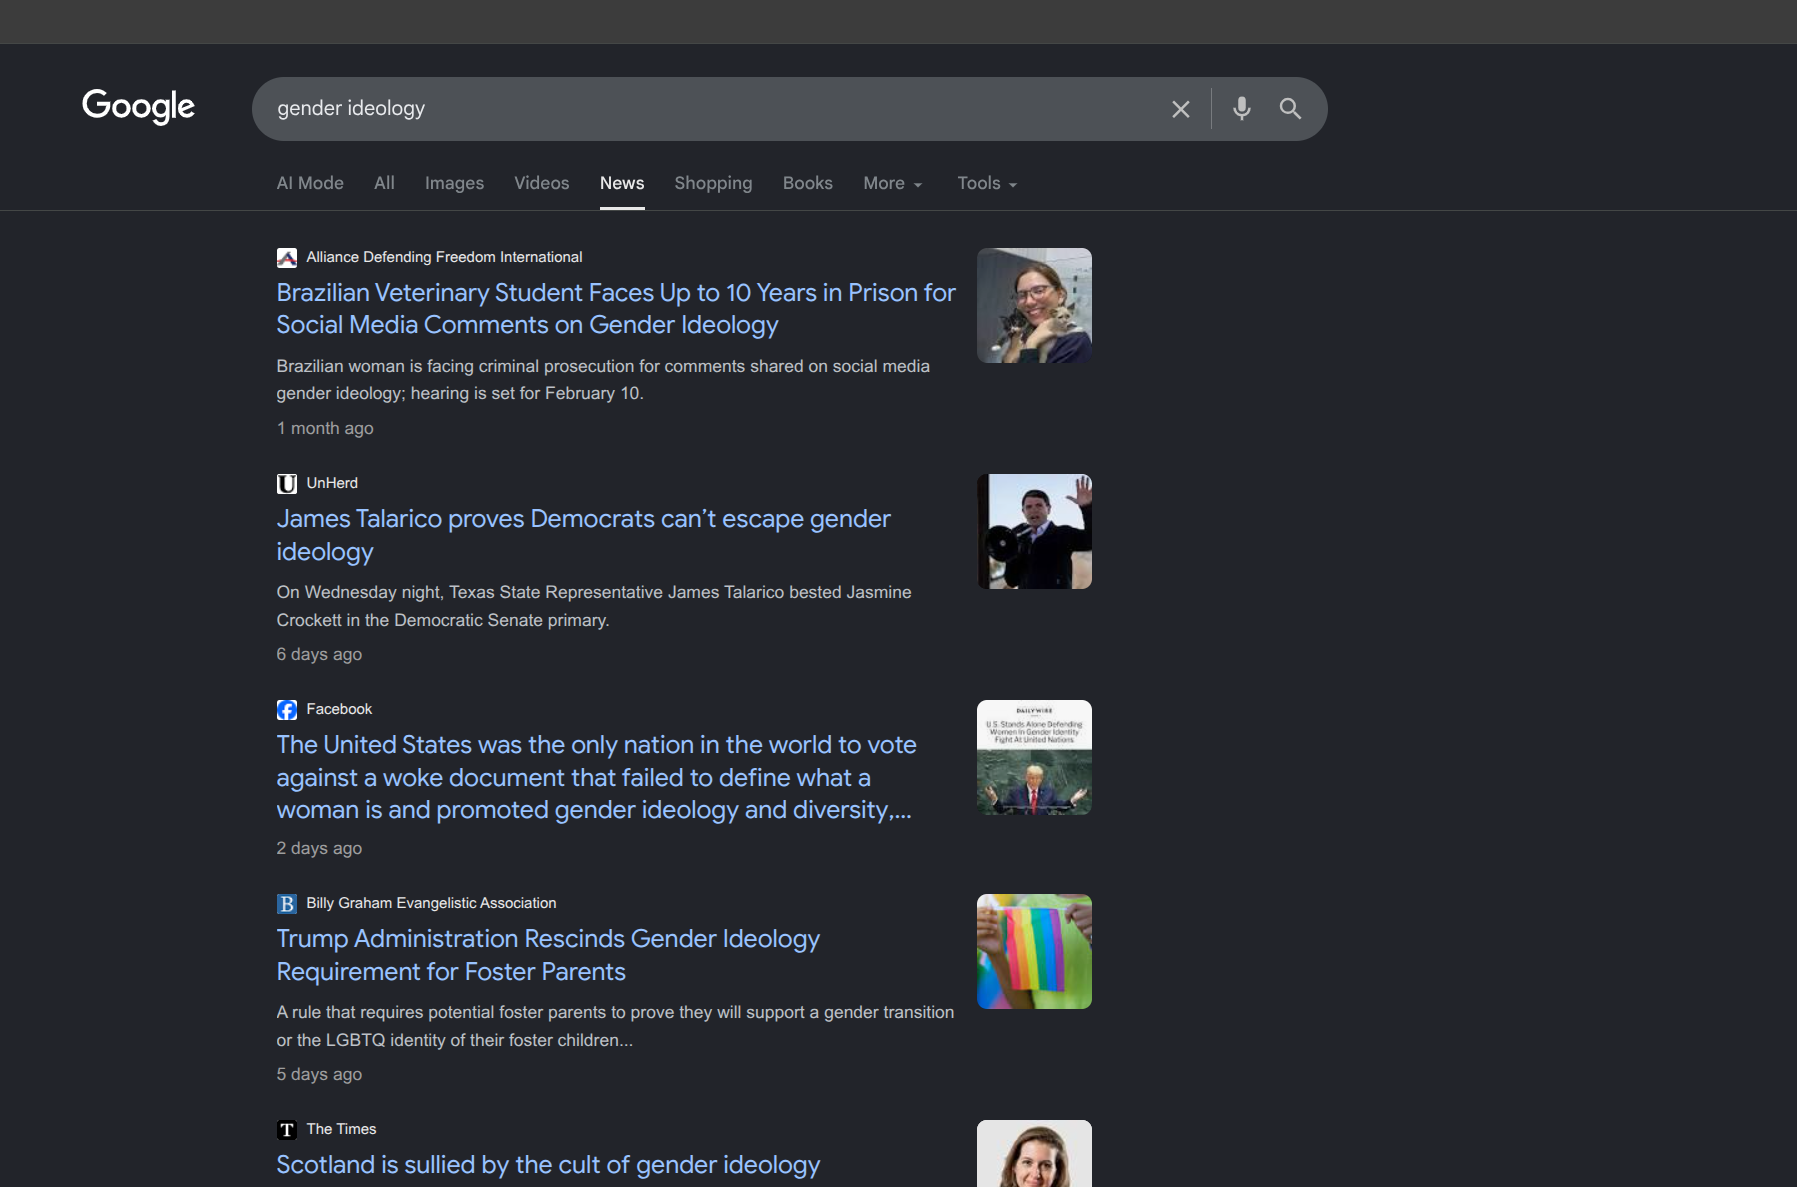Click thumbnail of man waving with megaphone
Viewport: 1797px width, 1187px height.
pyautogui.click(x=1034, y=531)
